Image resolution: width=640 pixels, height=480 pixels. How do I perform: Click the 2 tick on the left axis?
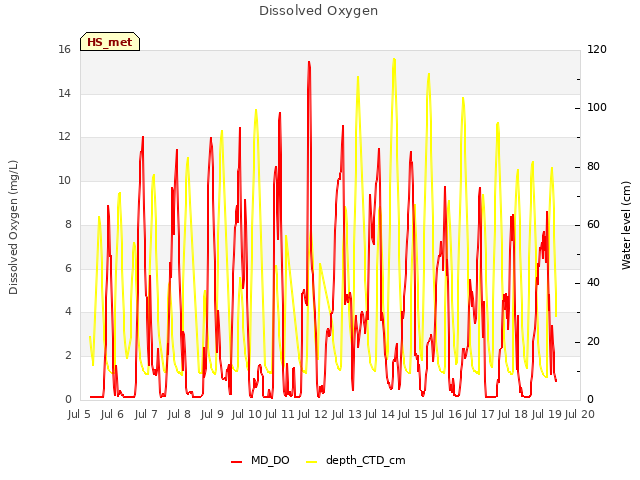pos(68,356)
